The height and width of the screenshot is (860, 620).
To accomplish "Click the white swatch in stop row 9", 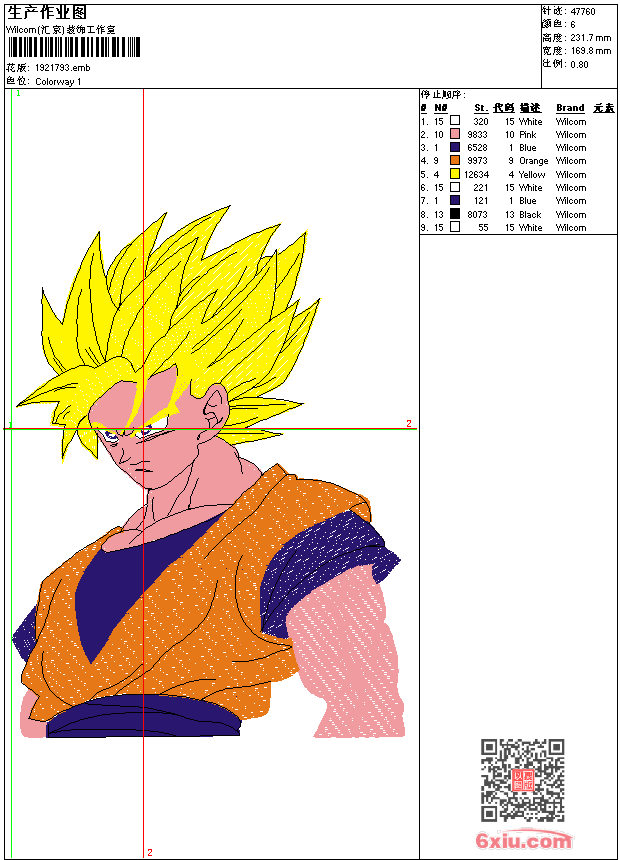I will tap(455, 227).
